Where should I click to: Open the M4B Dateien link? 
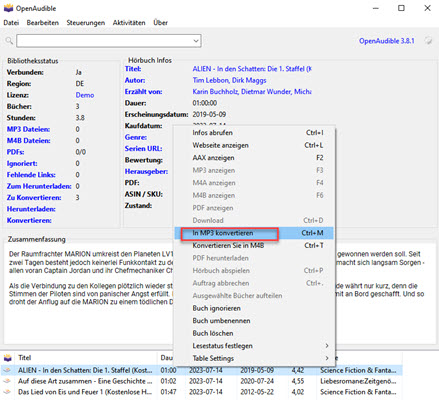click(29, 141)
